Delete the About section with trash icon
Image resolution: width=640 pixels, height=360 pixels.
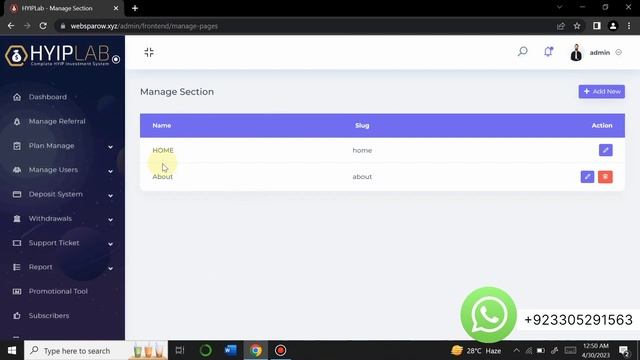tap(605, 177)
